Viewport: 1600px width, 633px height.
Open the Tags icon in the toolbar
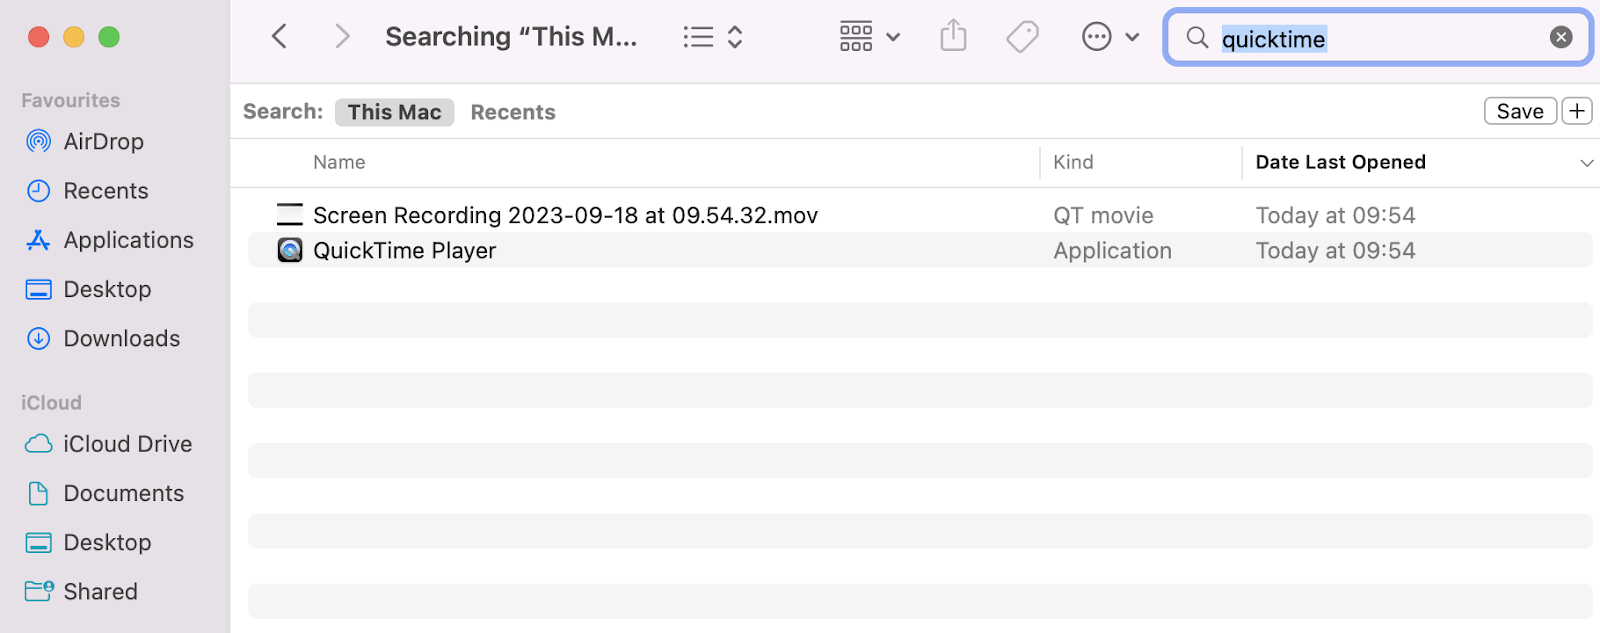coord(1021,35)
